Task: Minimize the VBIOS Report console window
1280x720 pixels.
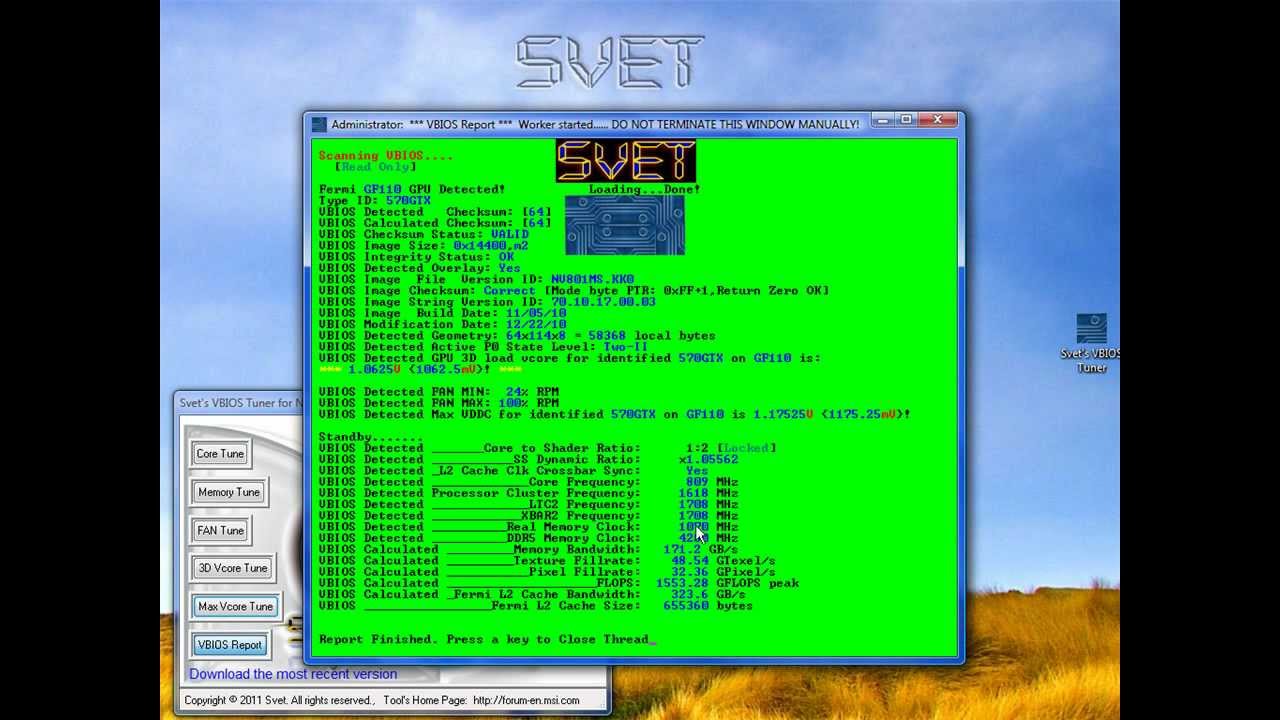Action: pos(882,120)
